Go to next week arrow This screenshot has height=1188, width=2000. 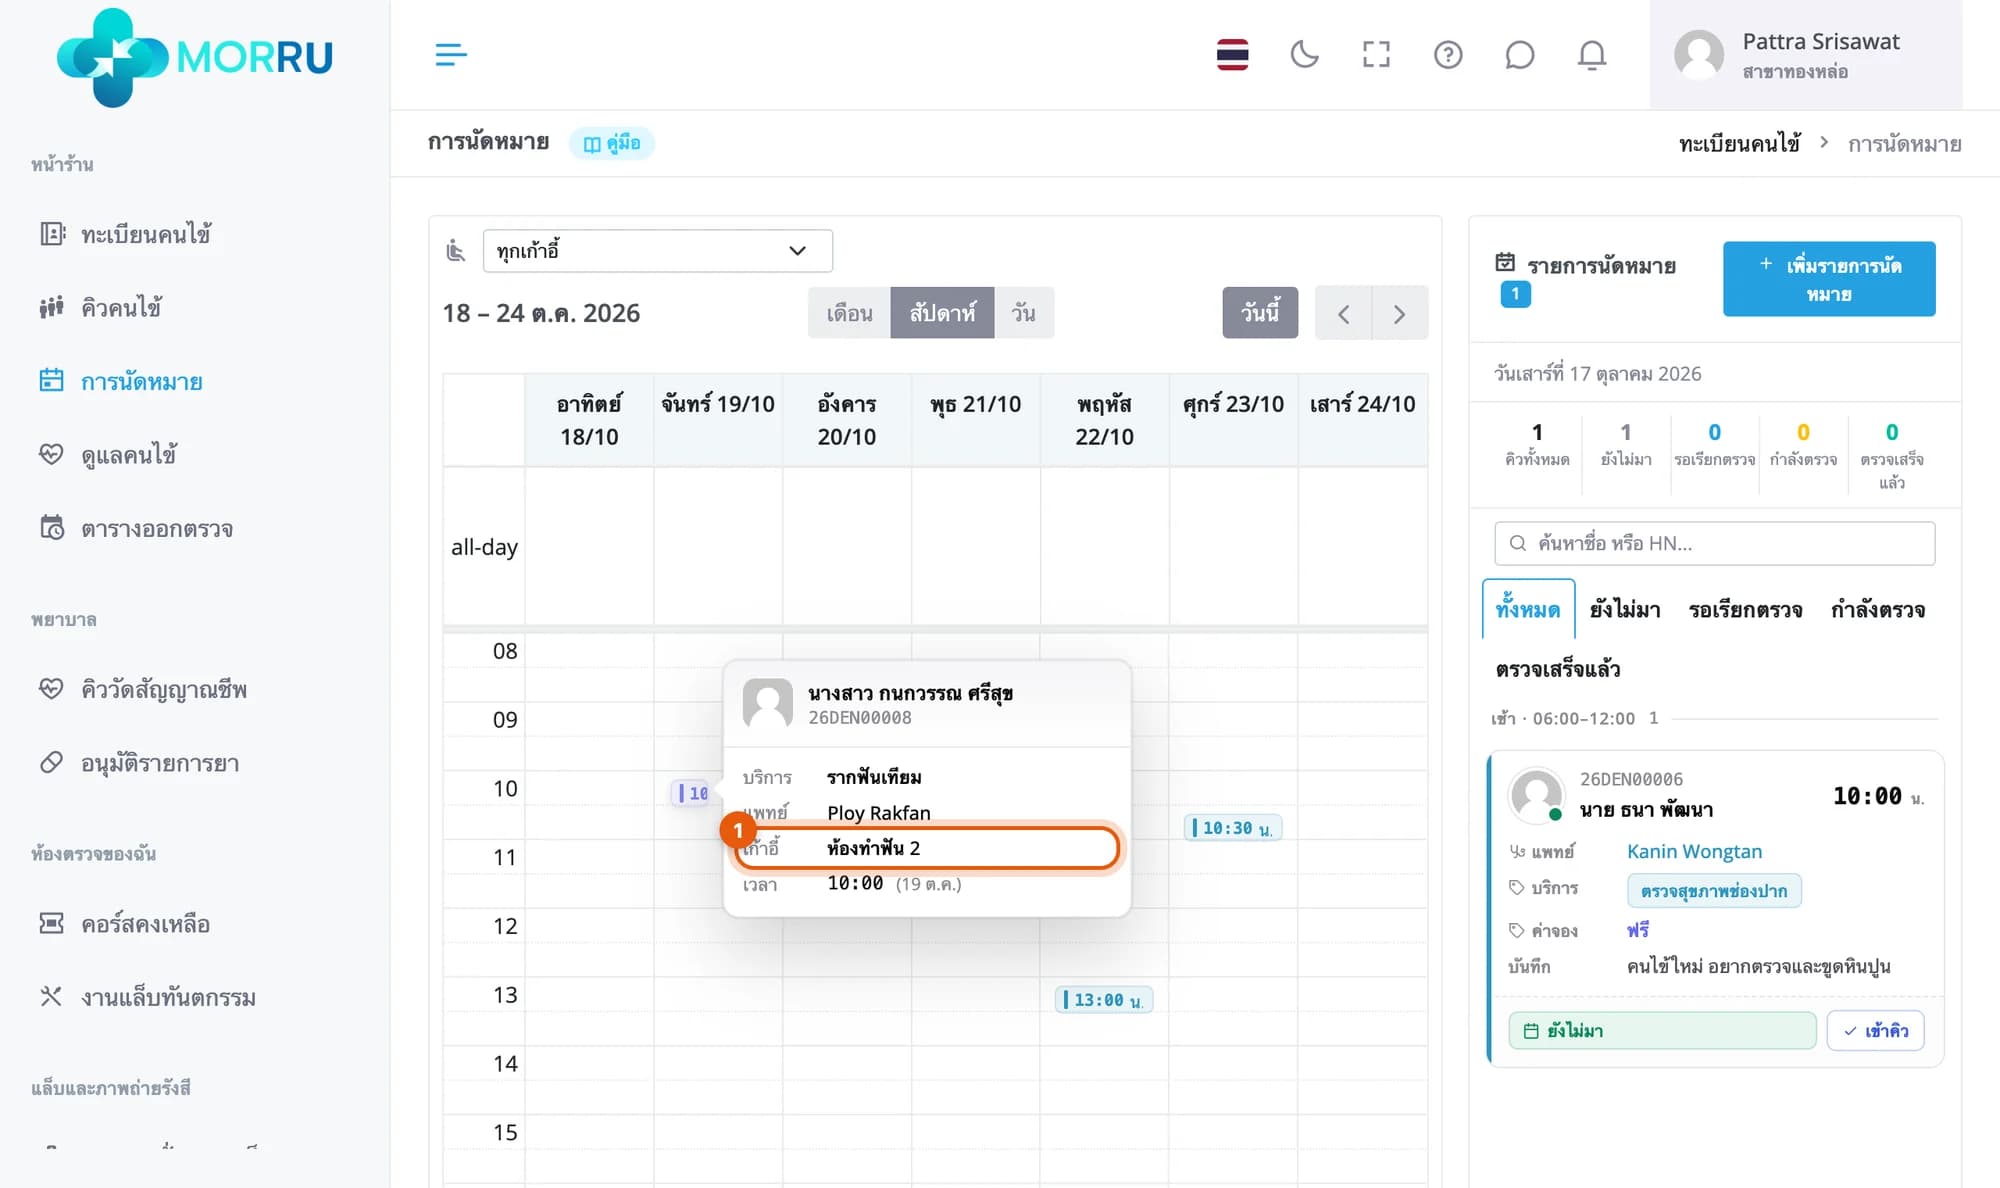[x=1399, y=314]
